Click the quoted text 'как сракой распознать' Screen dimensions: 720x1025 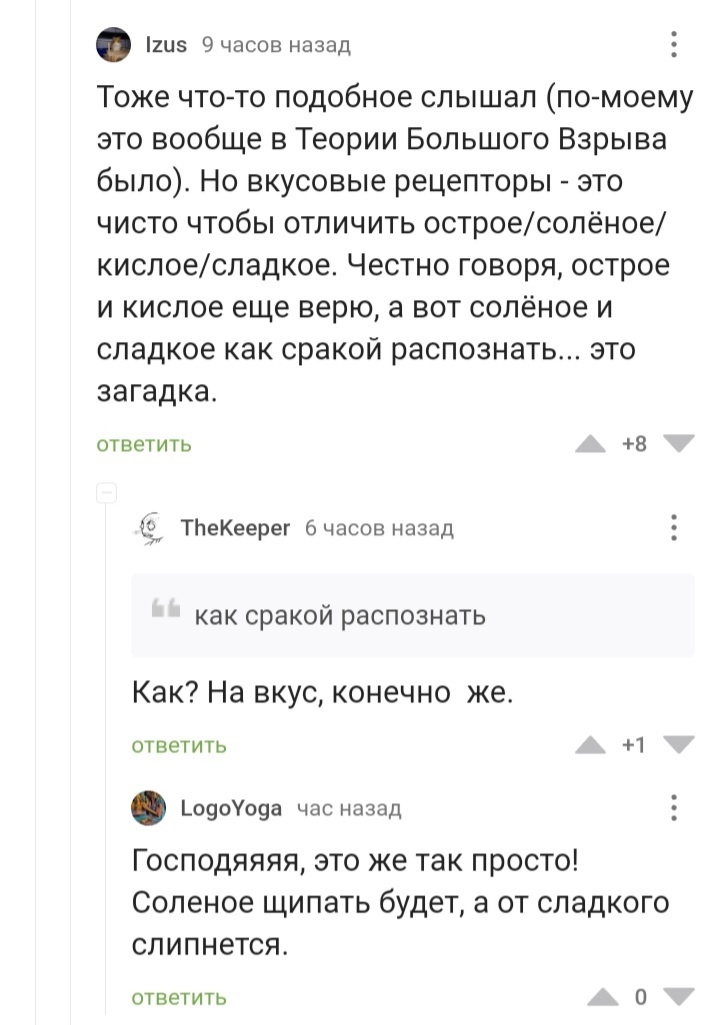click(x=340, y=615)
